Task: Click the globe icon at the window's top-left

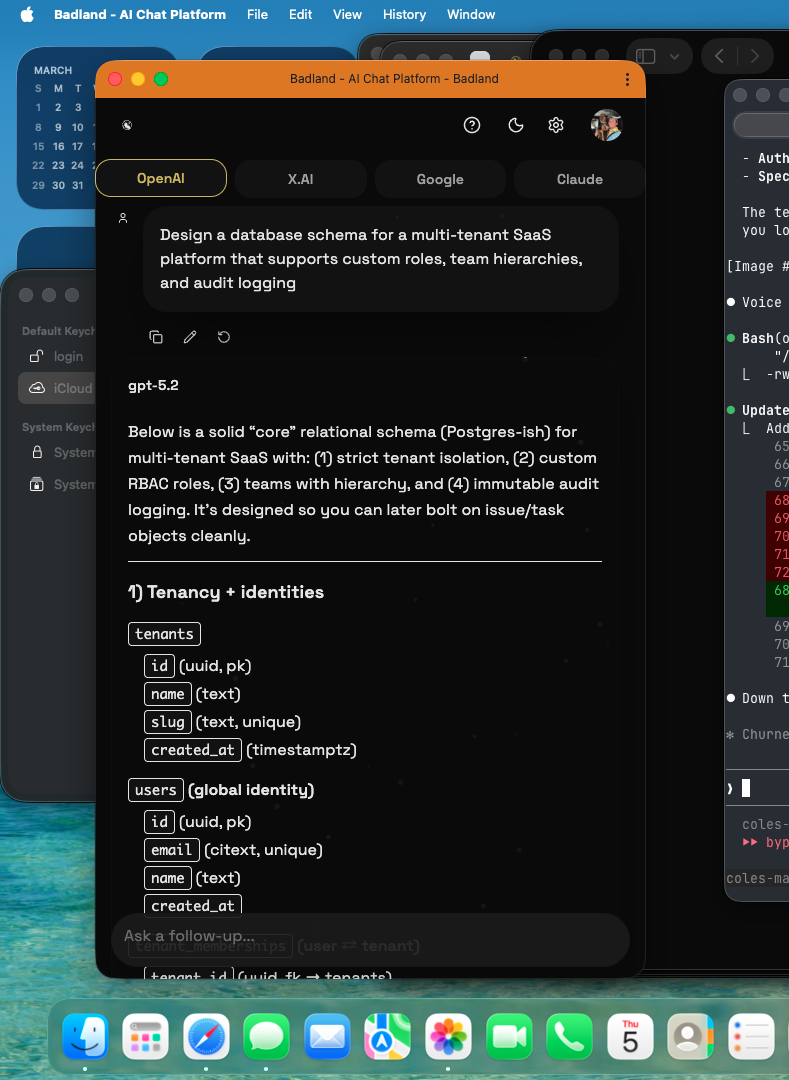Action: pyautogui.click(x=128, y=125)
